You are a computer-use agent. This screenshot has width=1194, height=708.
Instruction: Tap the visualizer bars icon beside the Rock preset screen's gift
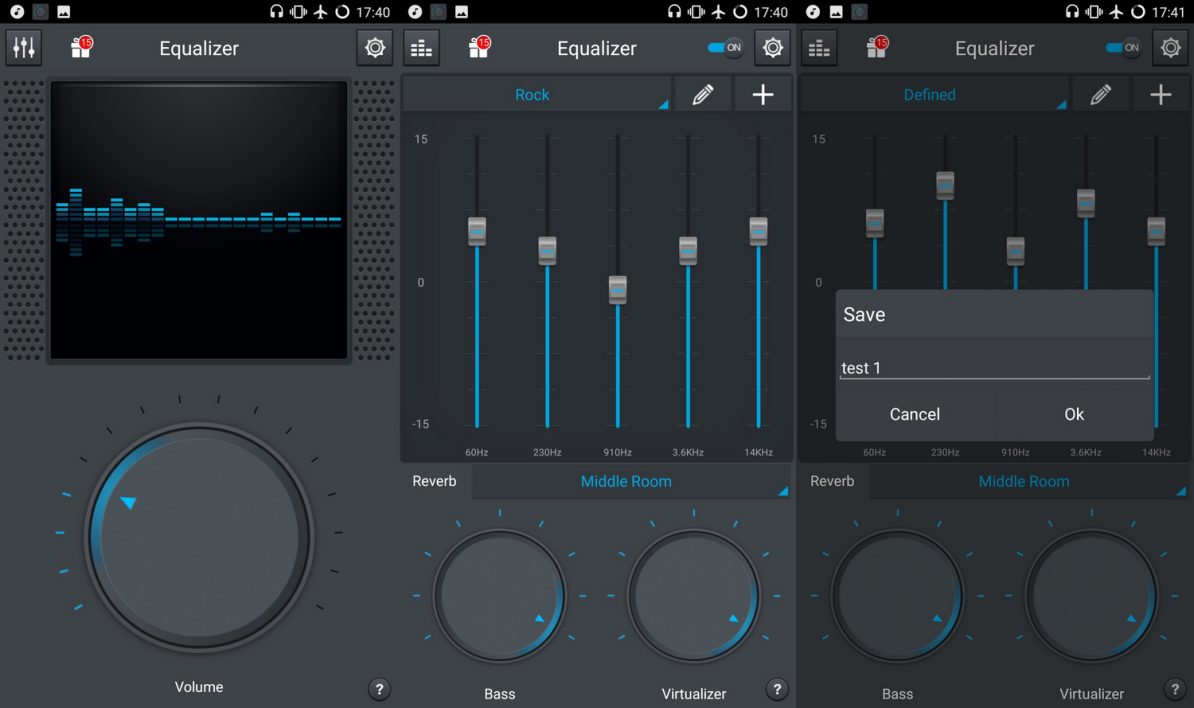pos(421,48)
